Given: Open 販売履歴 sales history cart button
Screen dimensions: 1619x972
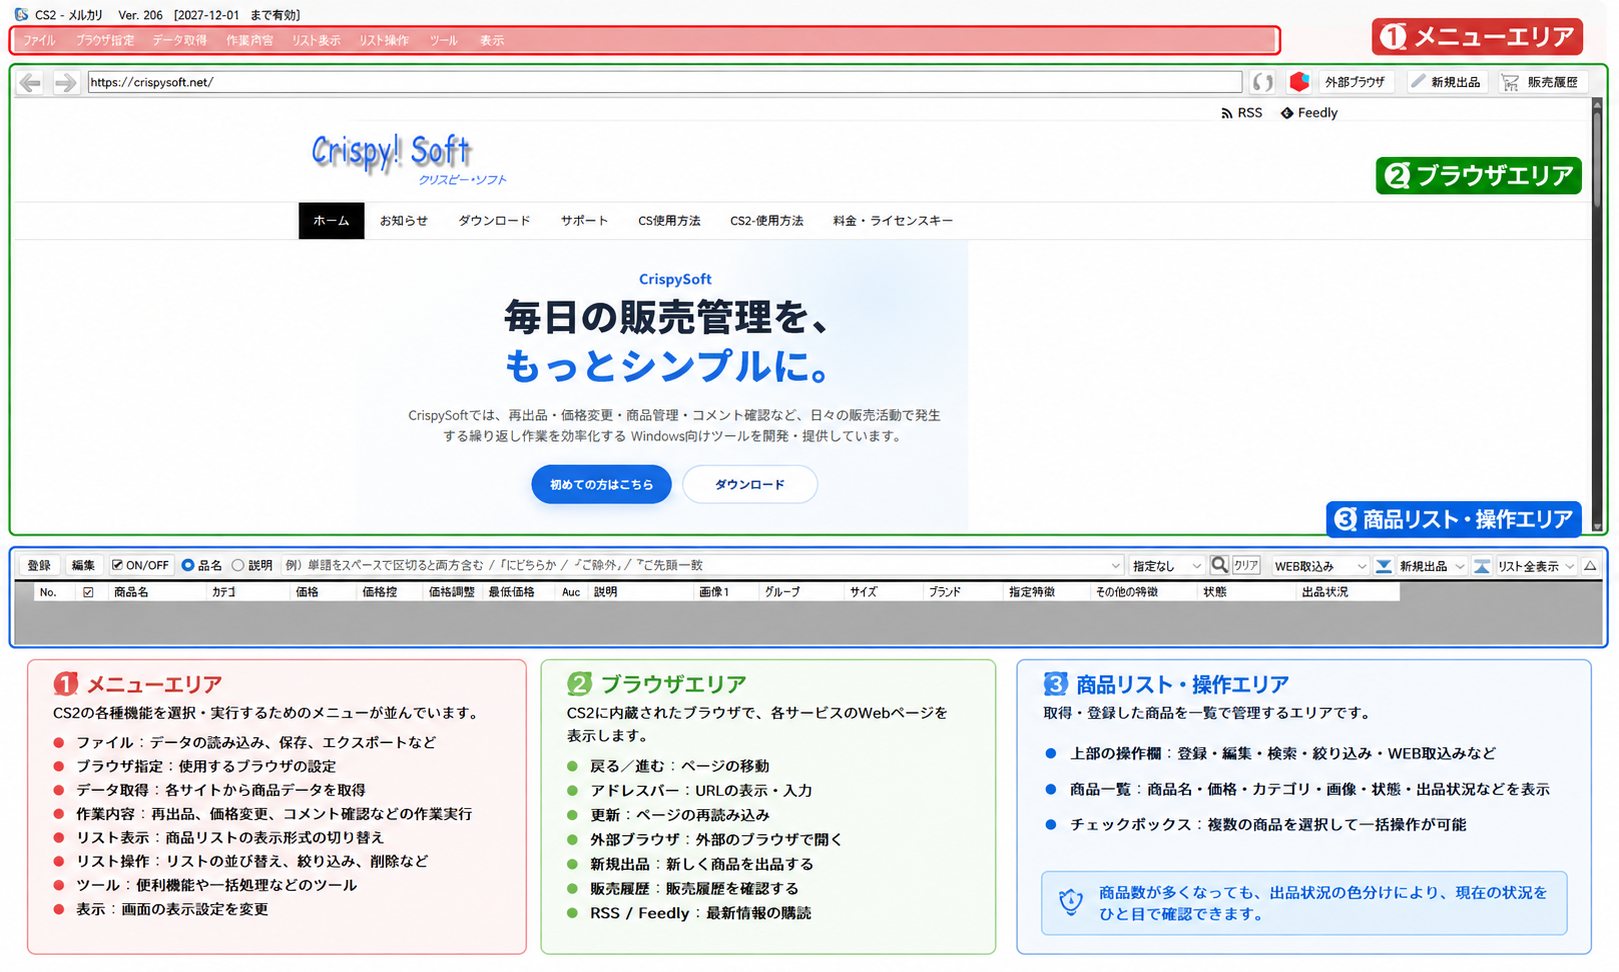Looking at the screenshot, I should click(1541, 82).
